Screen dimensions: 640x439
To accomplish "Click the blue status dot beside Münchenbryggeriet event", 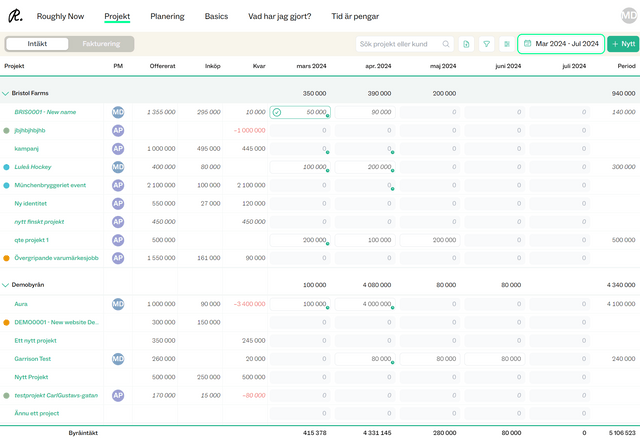I will (x=6, y=185).
